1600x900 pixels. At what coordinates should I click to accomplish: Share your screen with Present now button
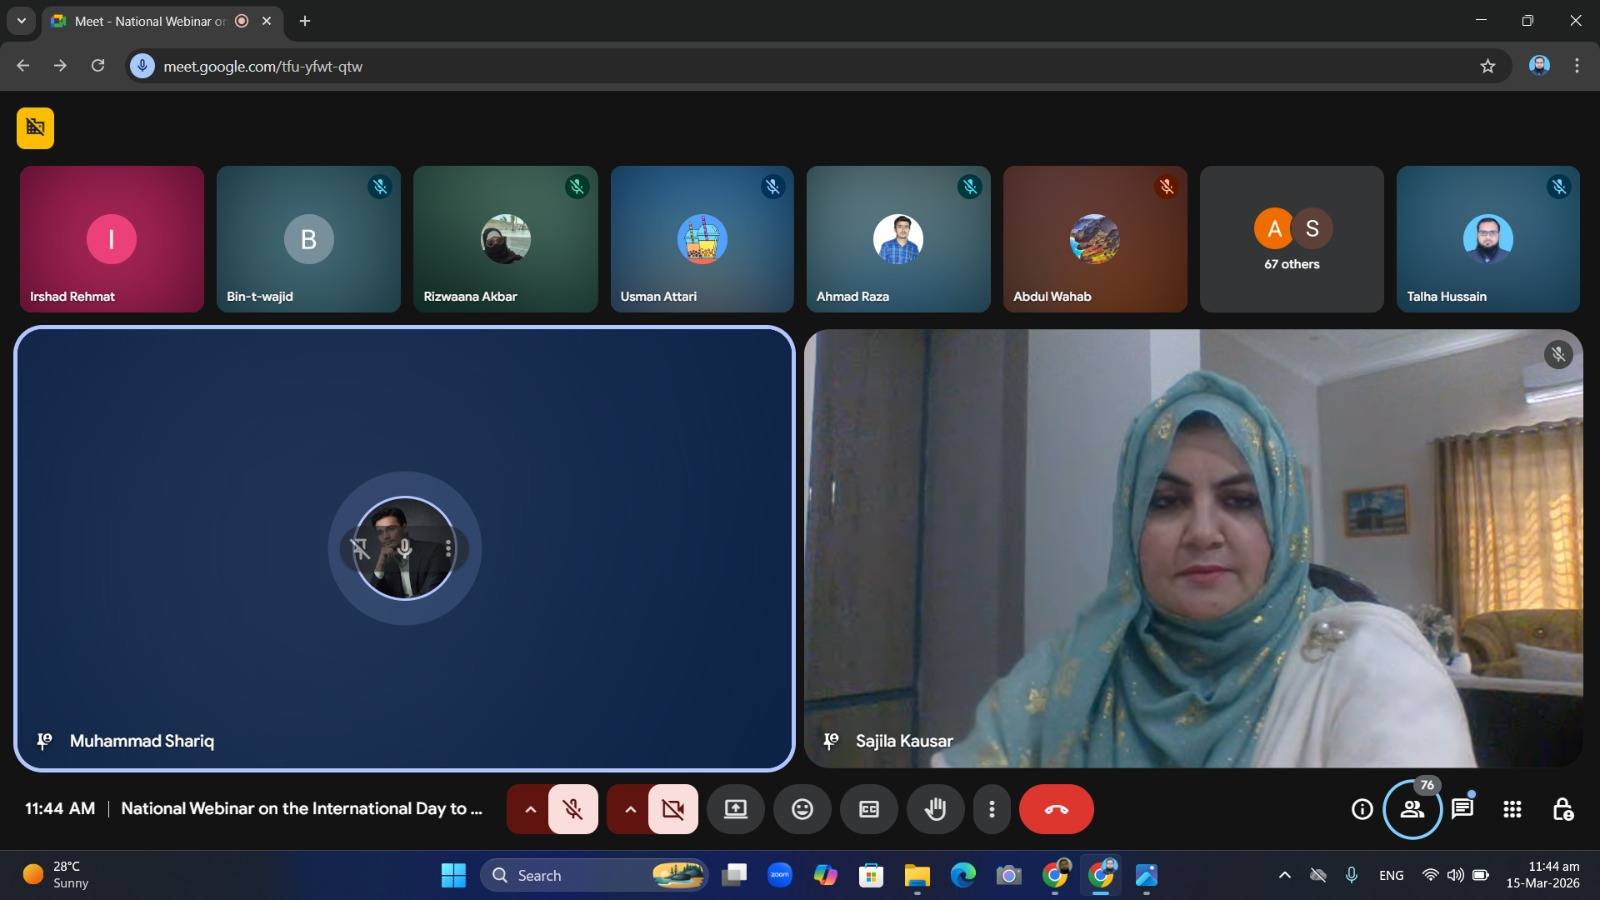(735, 809)
